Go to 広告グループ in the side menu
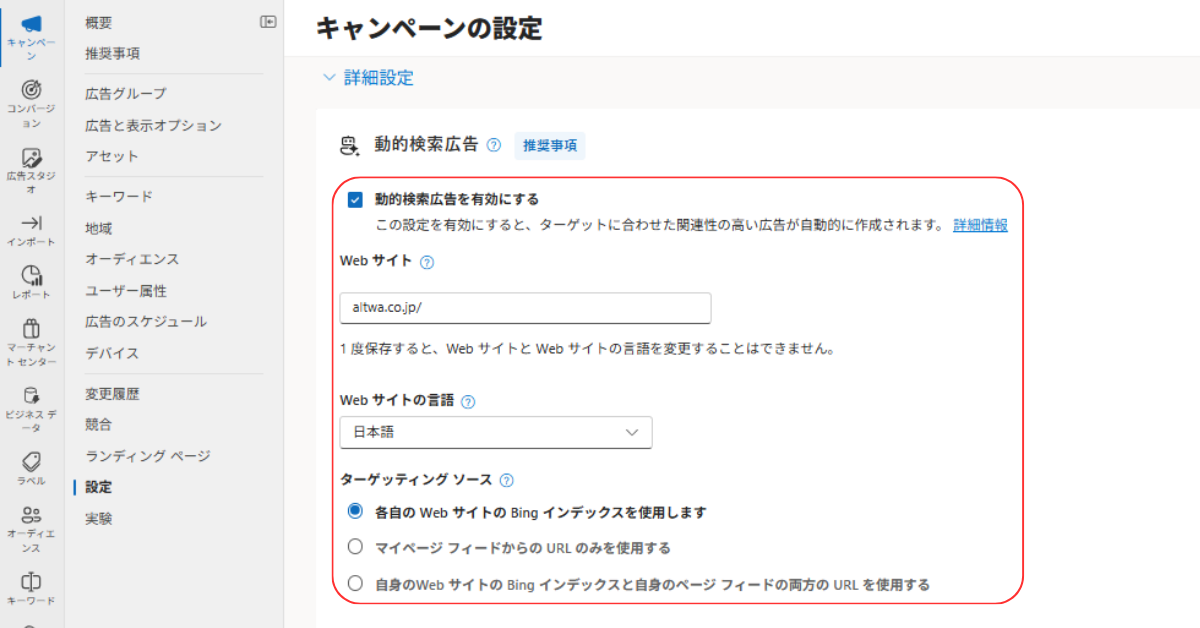The width and height of the screenshot is (1200, 628). (126, 94)
